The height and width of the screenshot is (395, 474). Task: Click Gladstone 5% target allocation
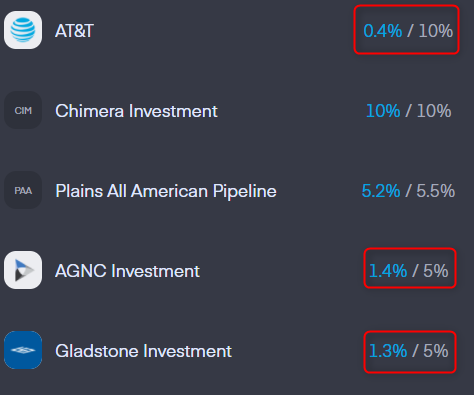pyautogui.click(x=436, y=351)
